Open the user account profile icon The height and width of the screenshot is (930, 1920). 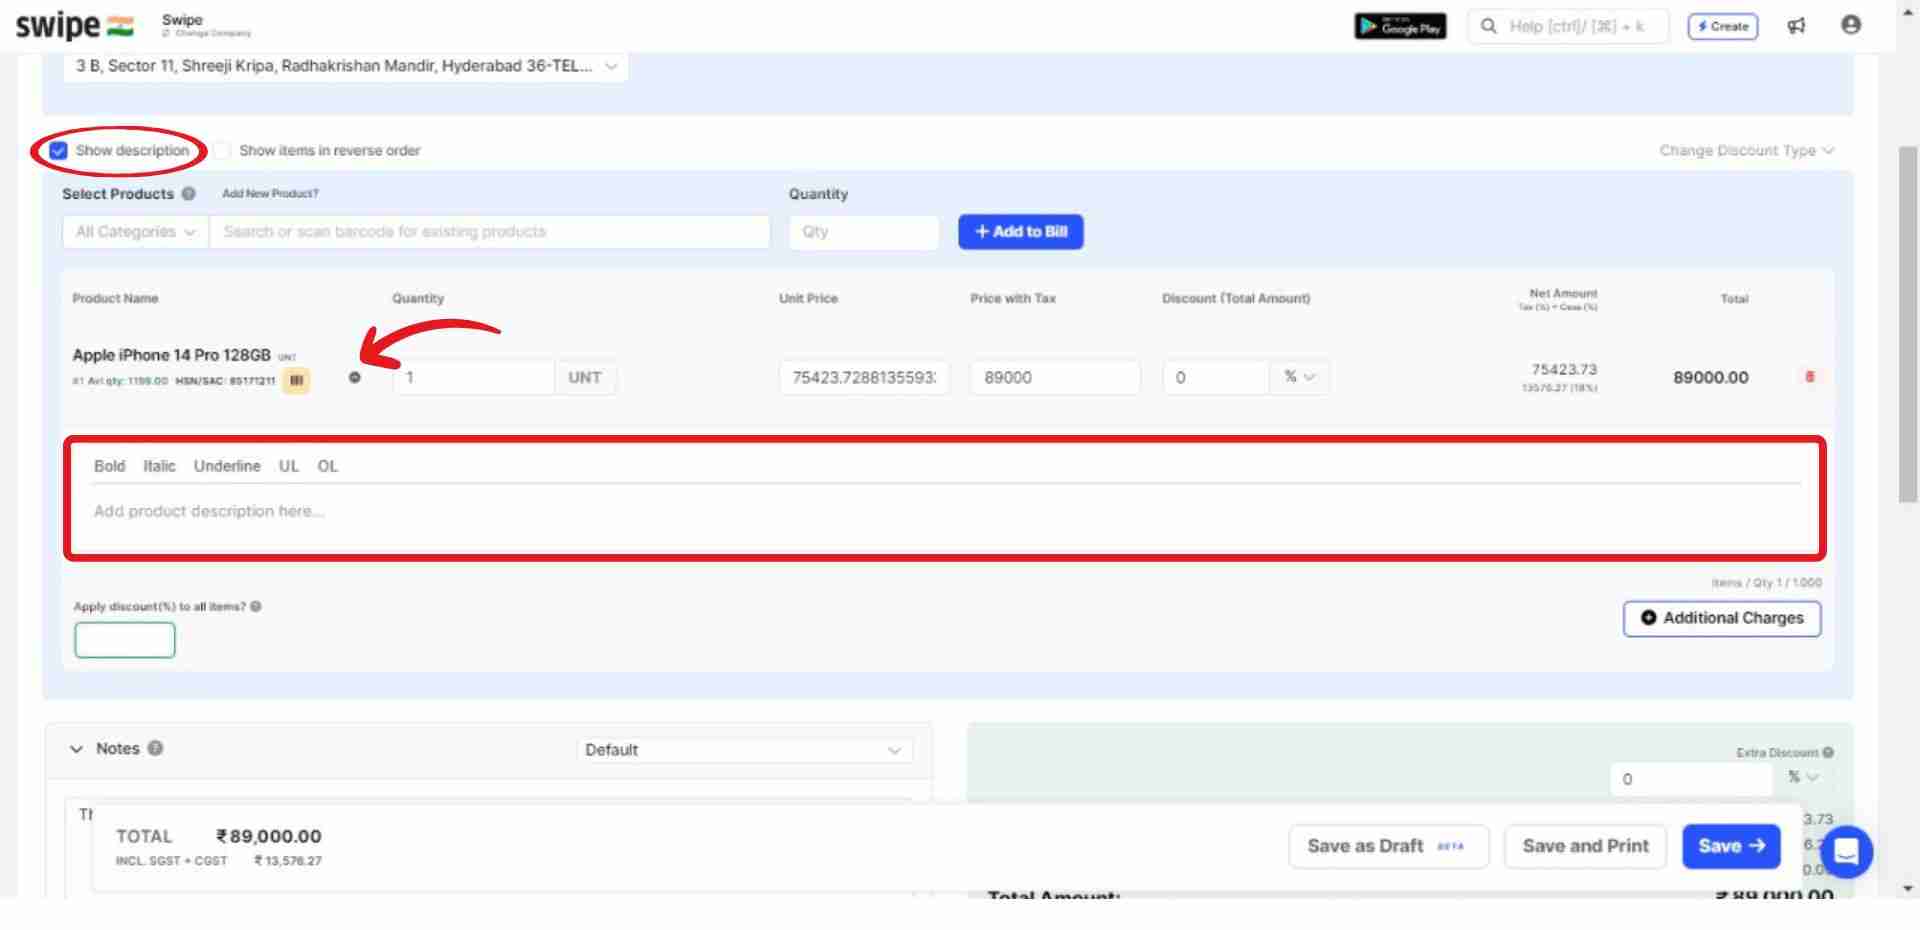(x=1851, y=25)
